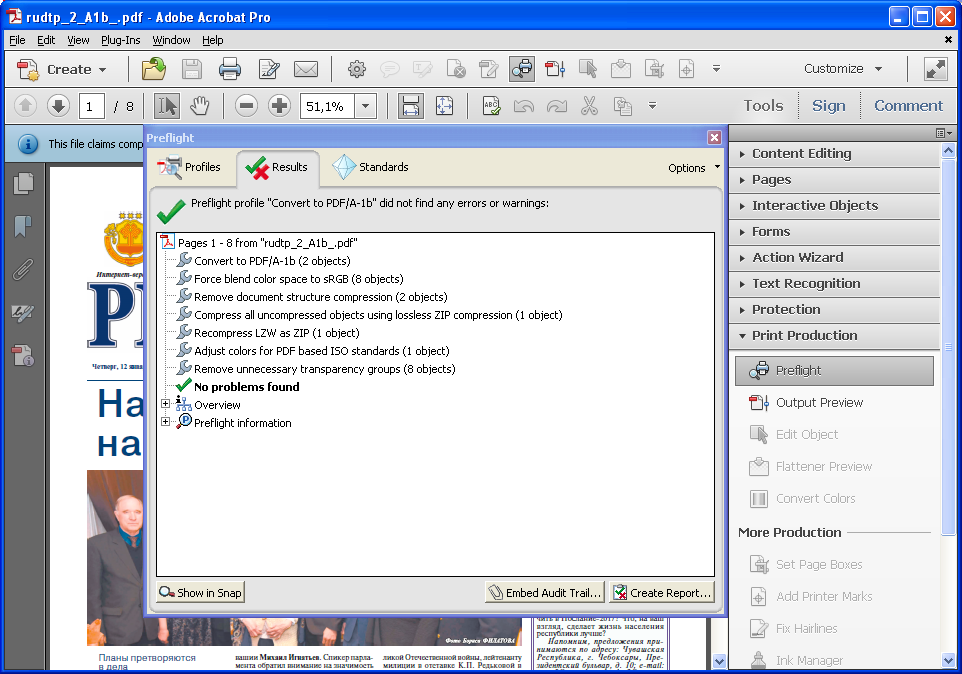
Task: Select Recompress LZW as ZIP row
Action: click(276, 333)
